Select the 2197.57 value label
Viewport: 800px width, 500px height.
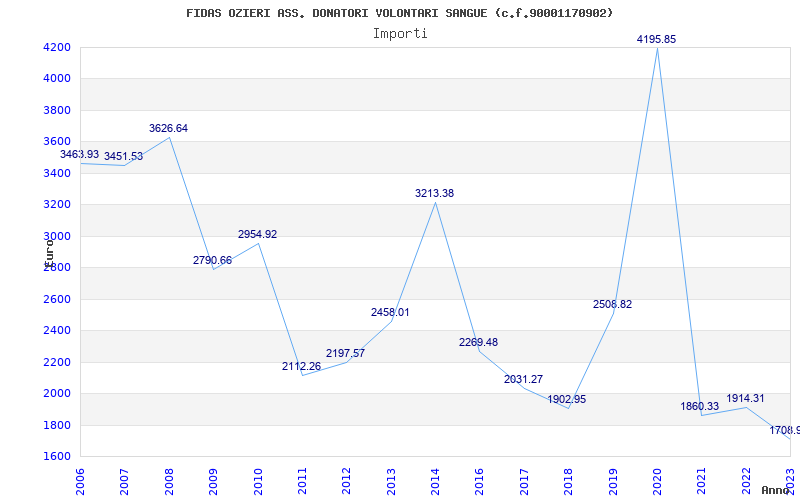click(345, 353)
